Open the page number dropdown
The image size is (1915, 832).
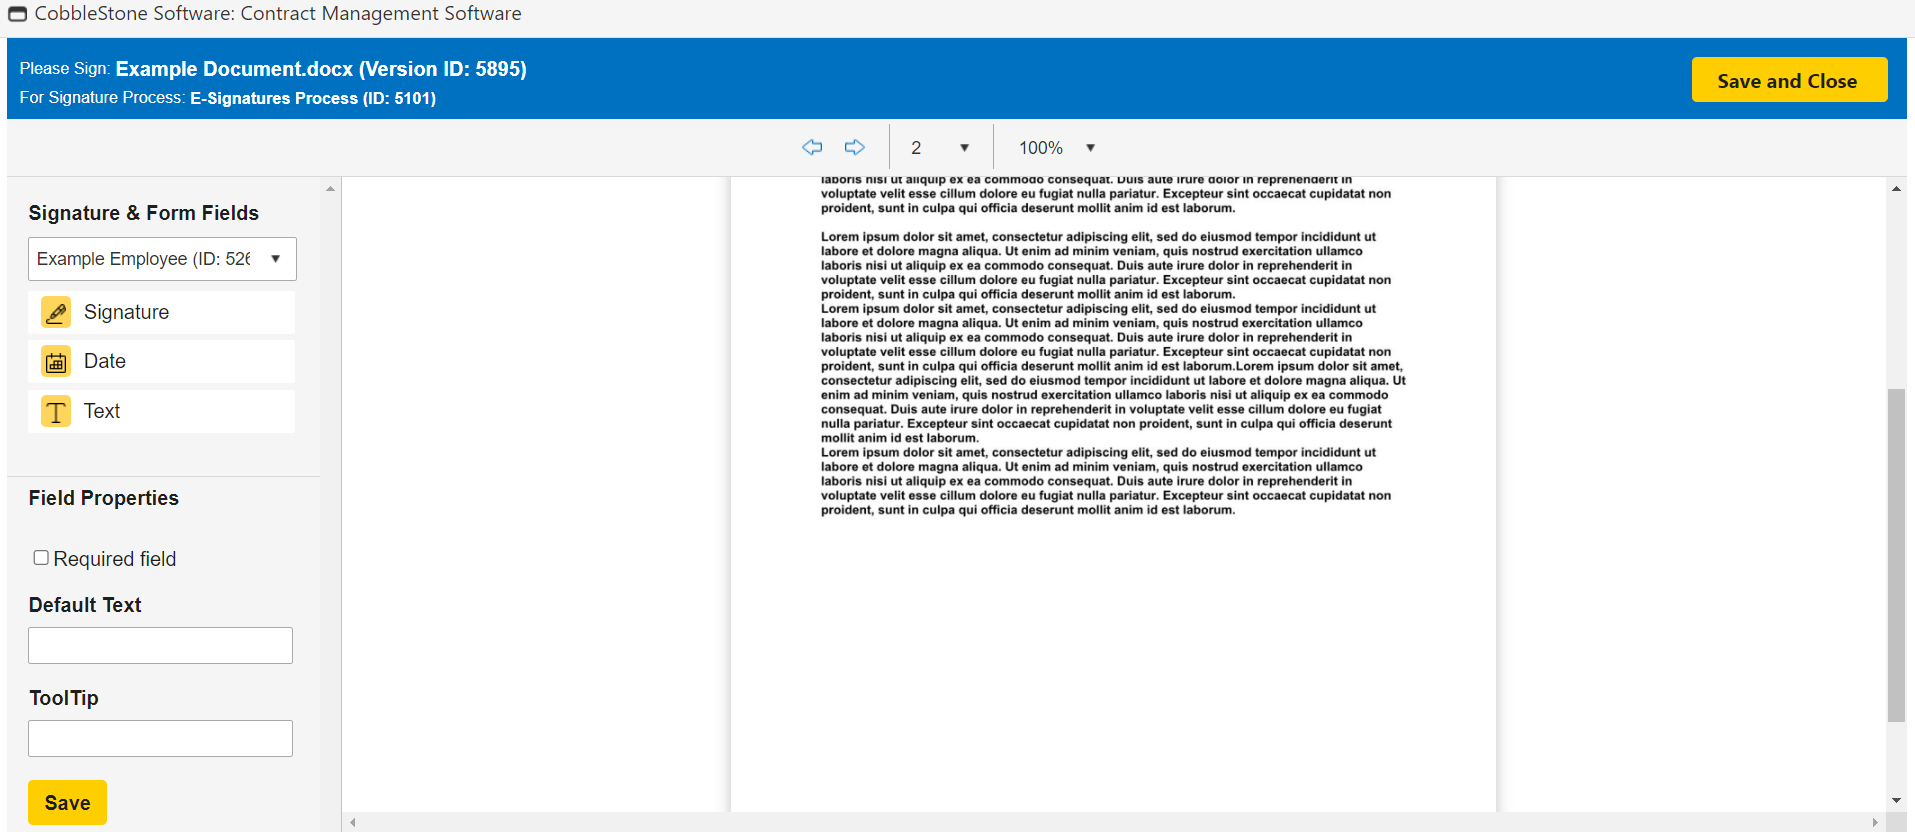[x=940, y=148]
